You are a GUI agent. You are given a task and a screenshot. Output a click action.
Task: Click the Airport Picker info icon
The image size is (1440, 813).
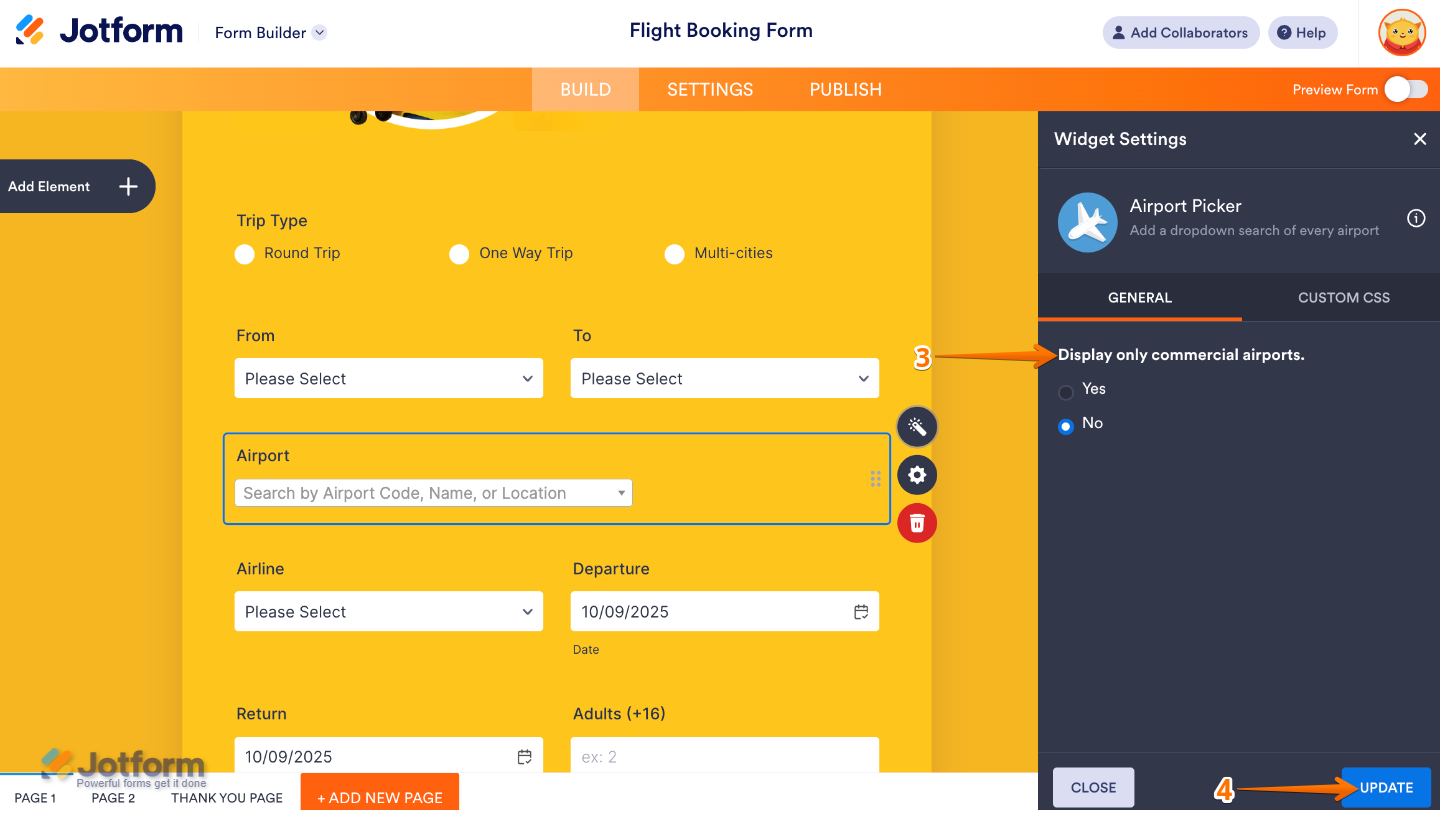1416,218
